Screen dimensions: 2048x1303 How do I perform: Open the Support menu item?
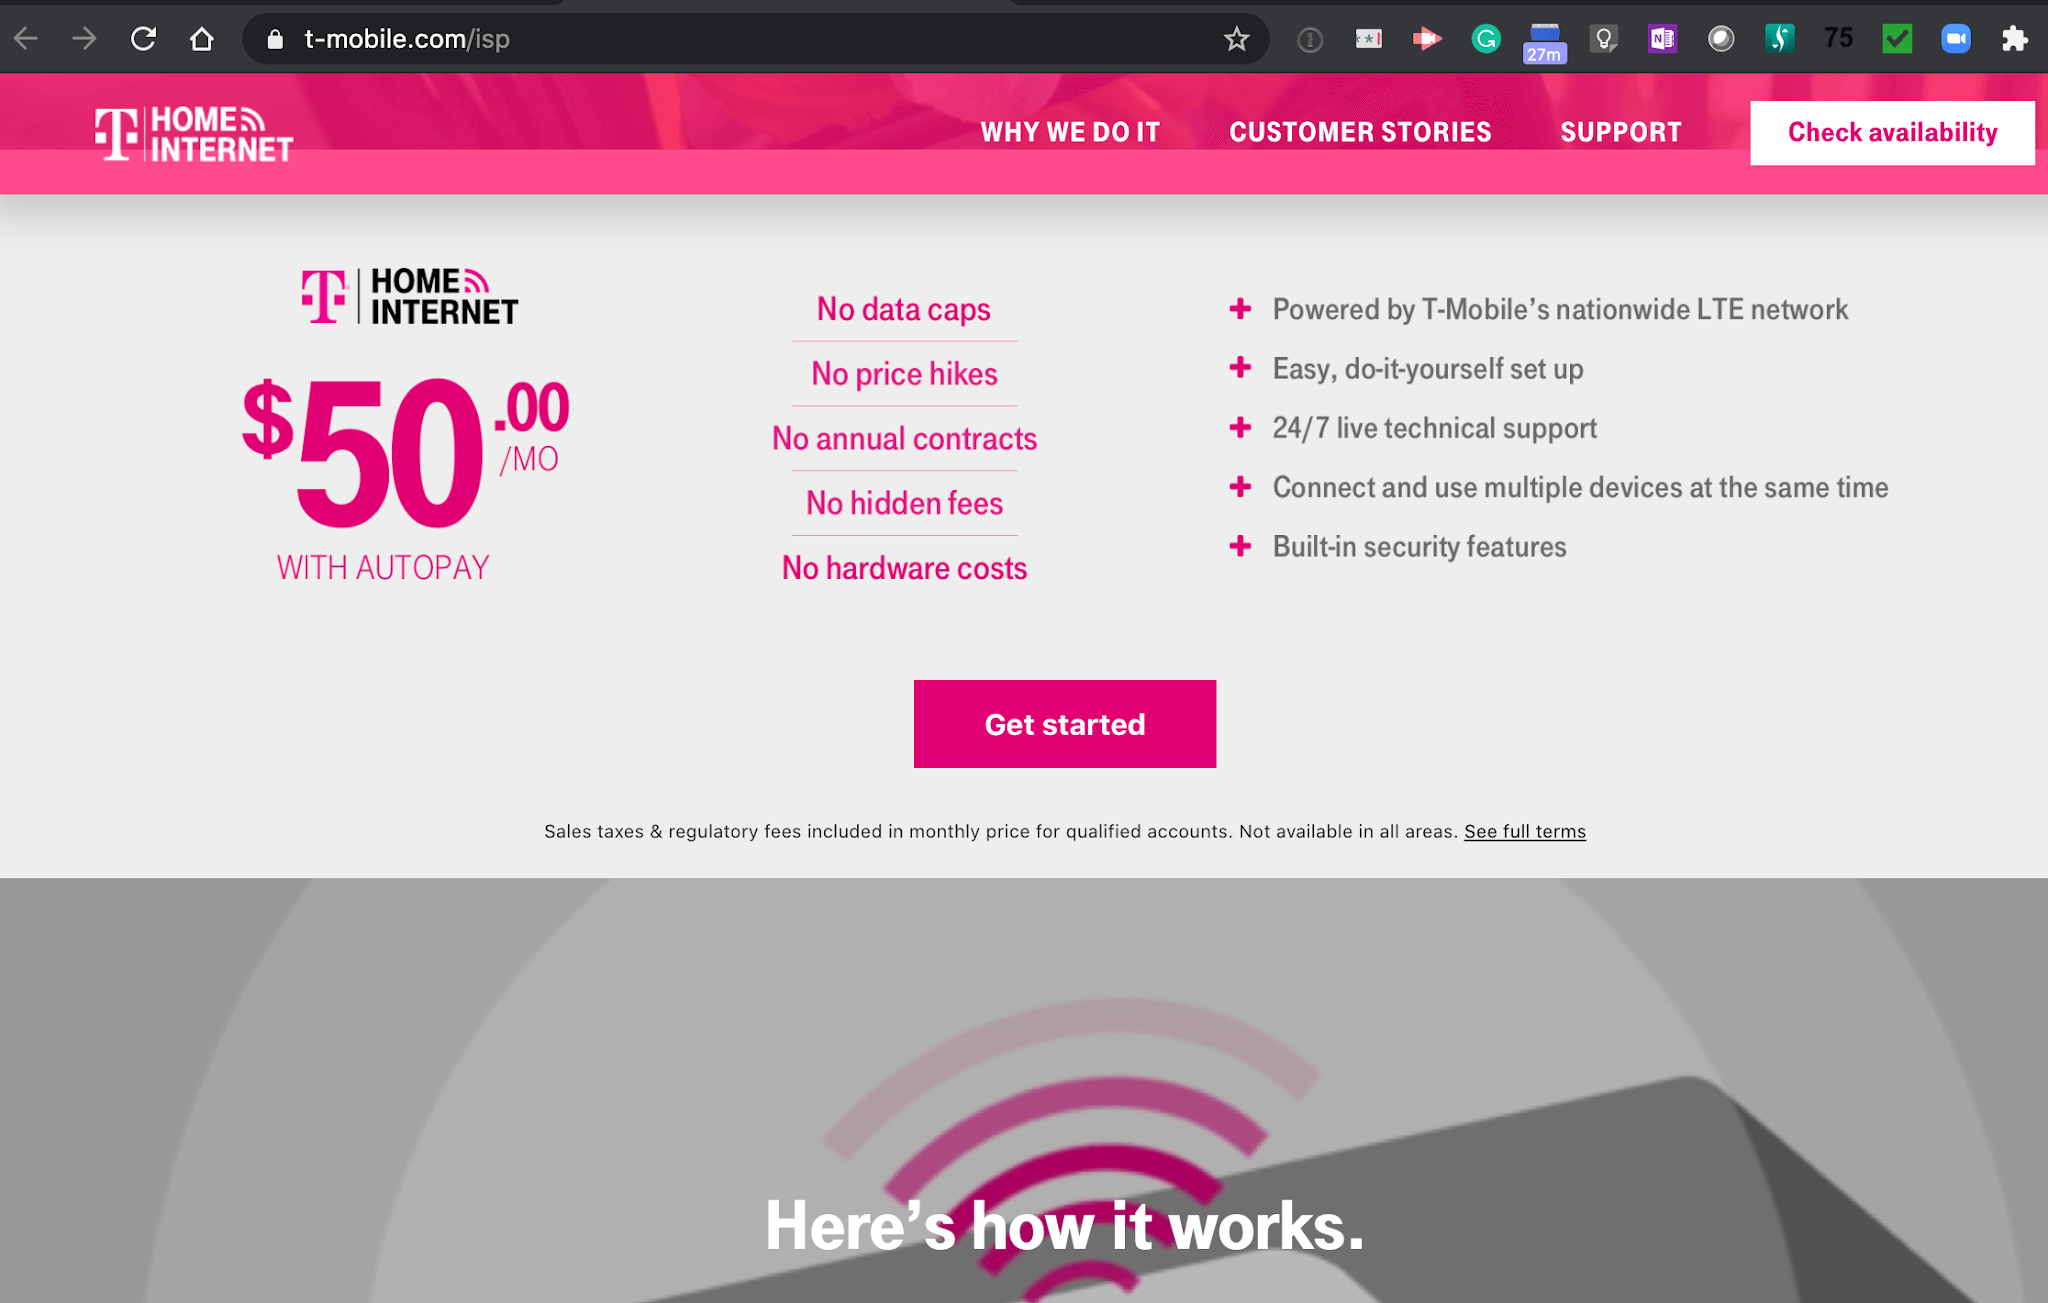click(1621, 132)
